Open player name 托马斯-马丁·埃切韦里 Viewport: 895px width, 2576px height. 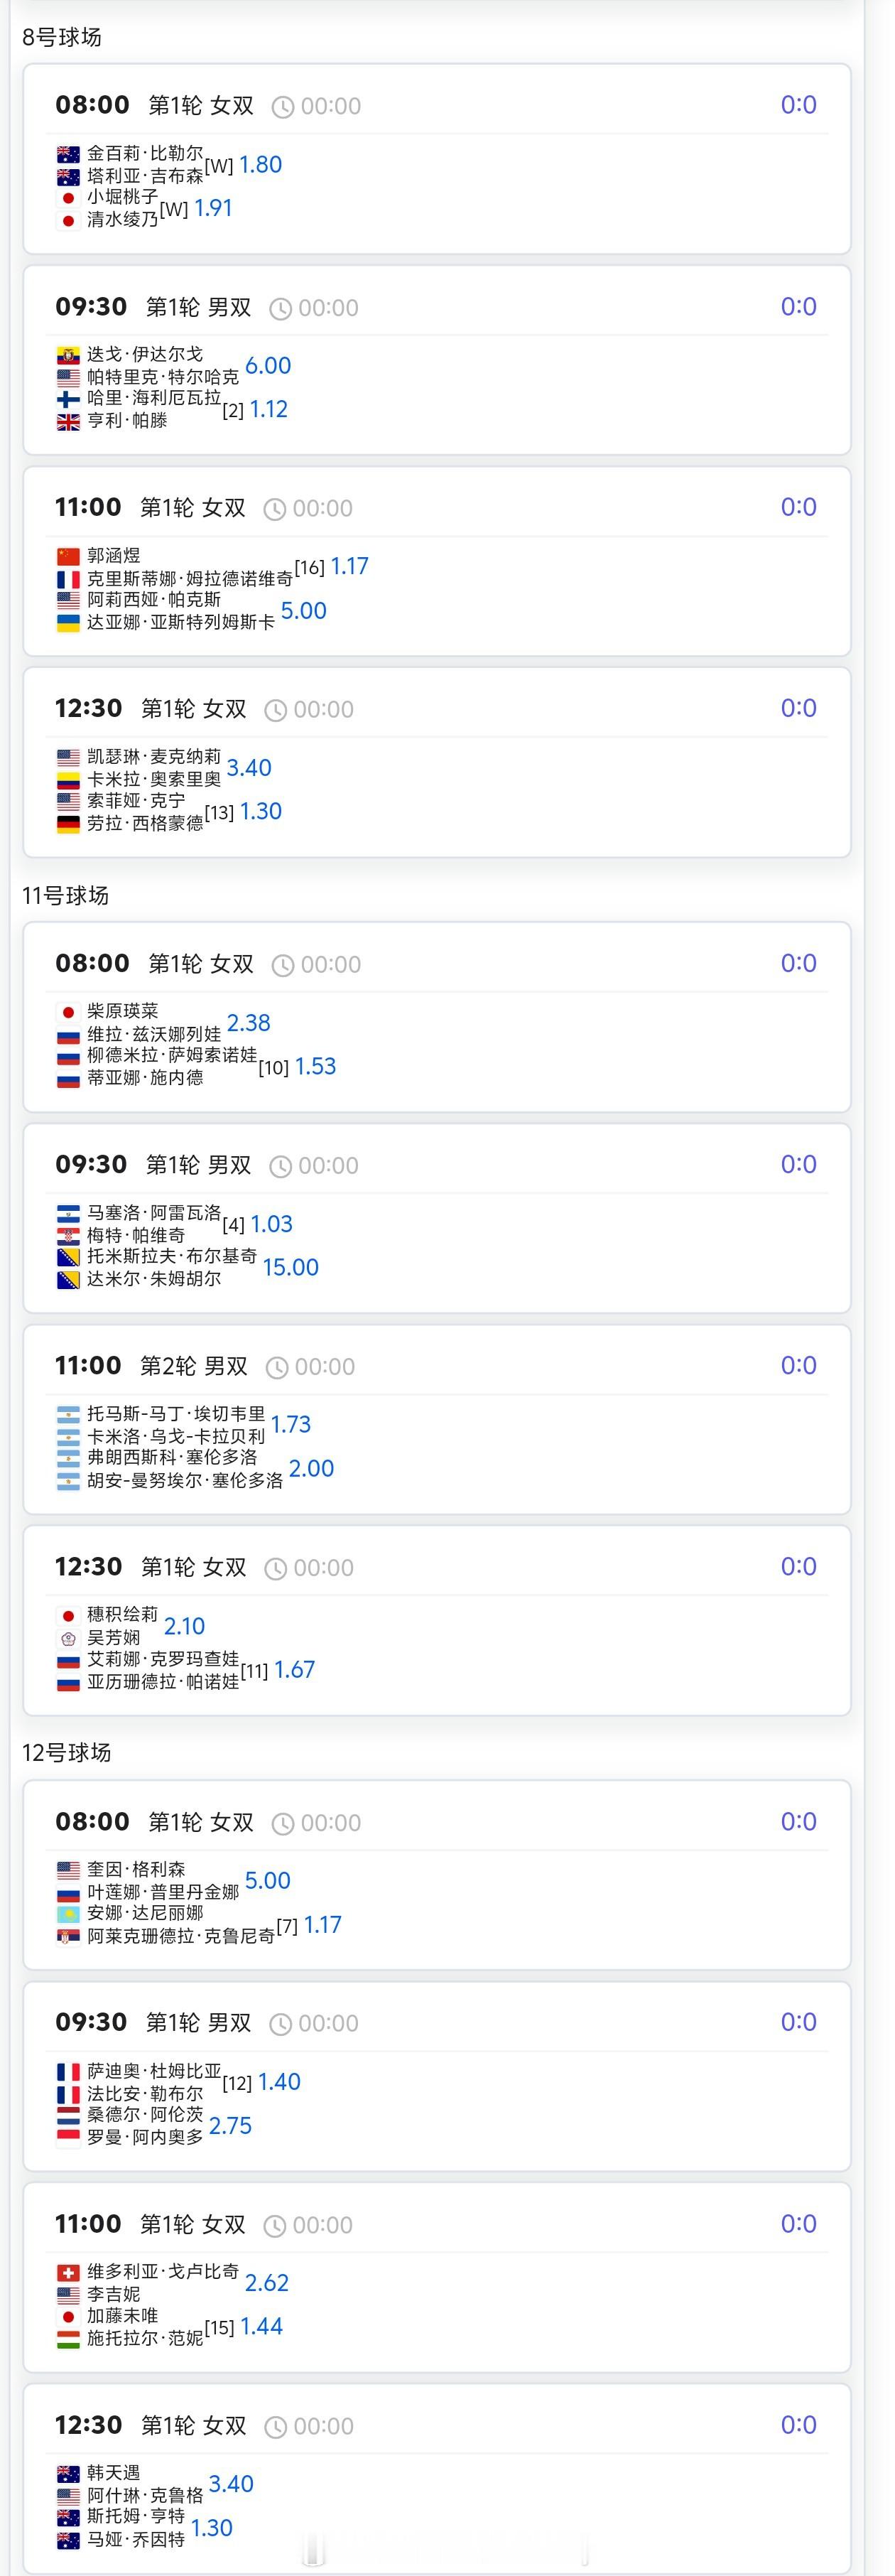tap(176, 1413)
